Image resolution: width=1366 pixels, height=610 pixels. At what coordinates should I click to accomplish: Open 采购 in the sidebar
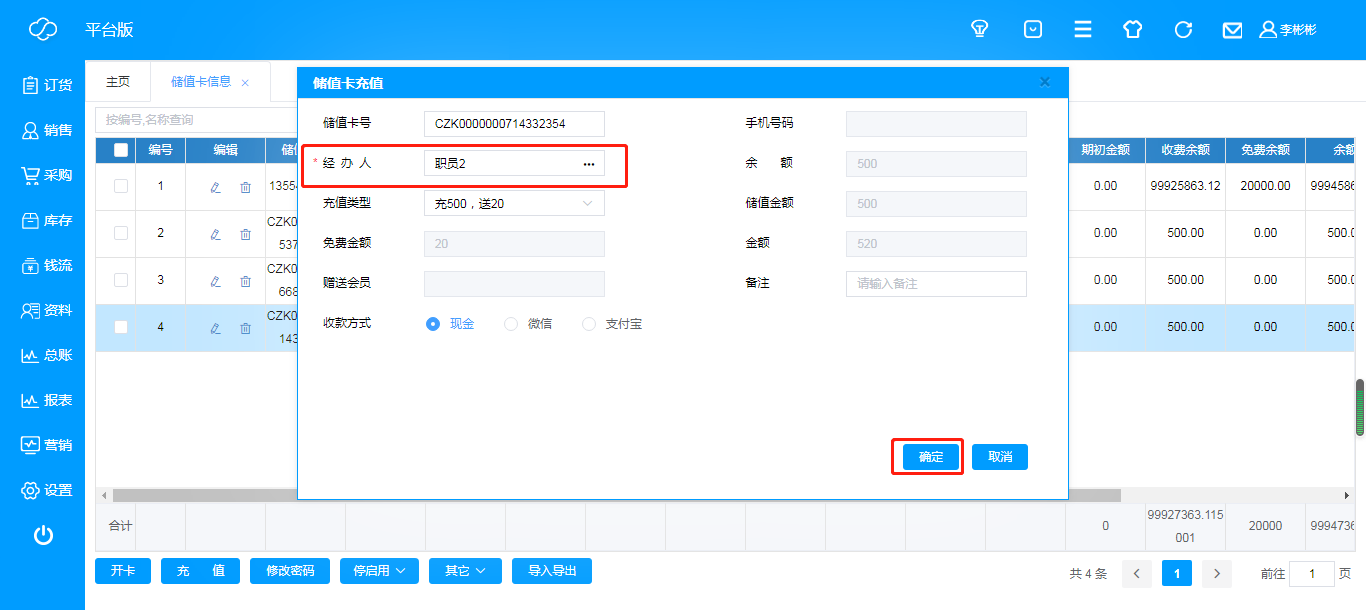coord(47,175)
